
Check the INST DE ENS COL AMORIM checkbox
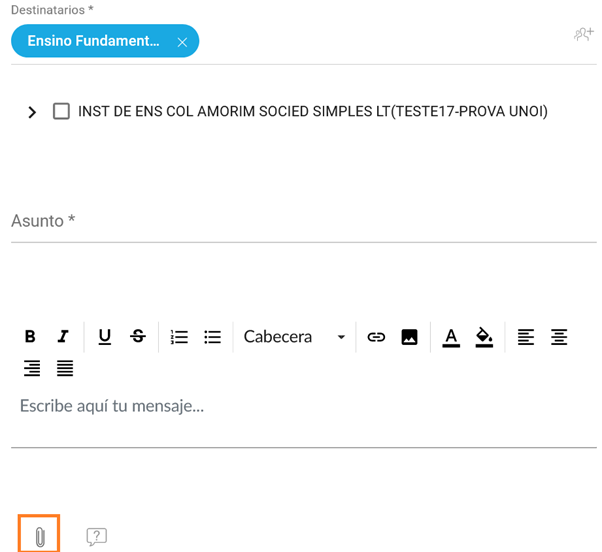click(x=61, y=112)
